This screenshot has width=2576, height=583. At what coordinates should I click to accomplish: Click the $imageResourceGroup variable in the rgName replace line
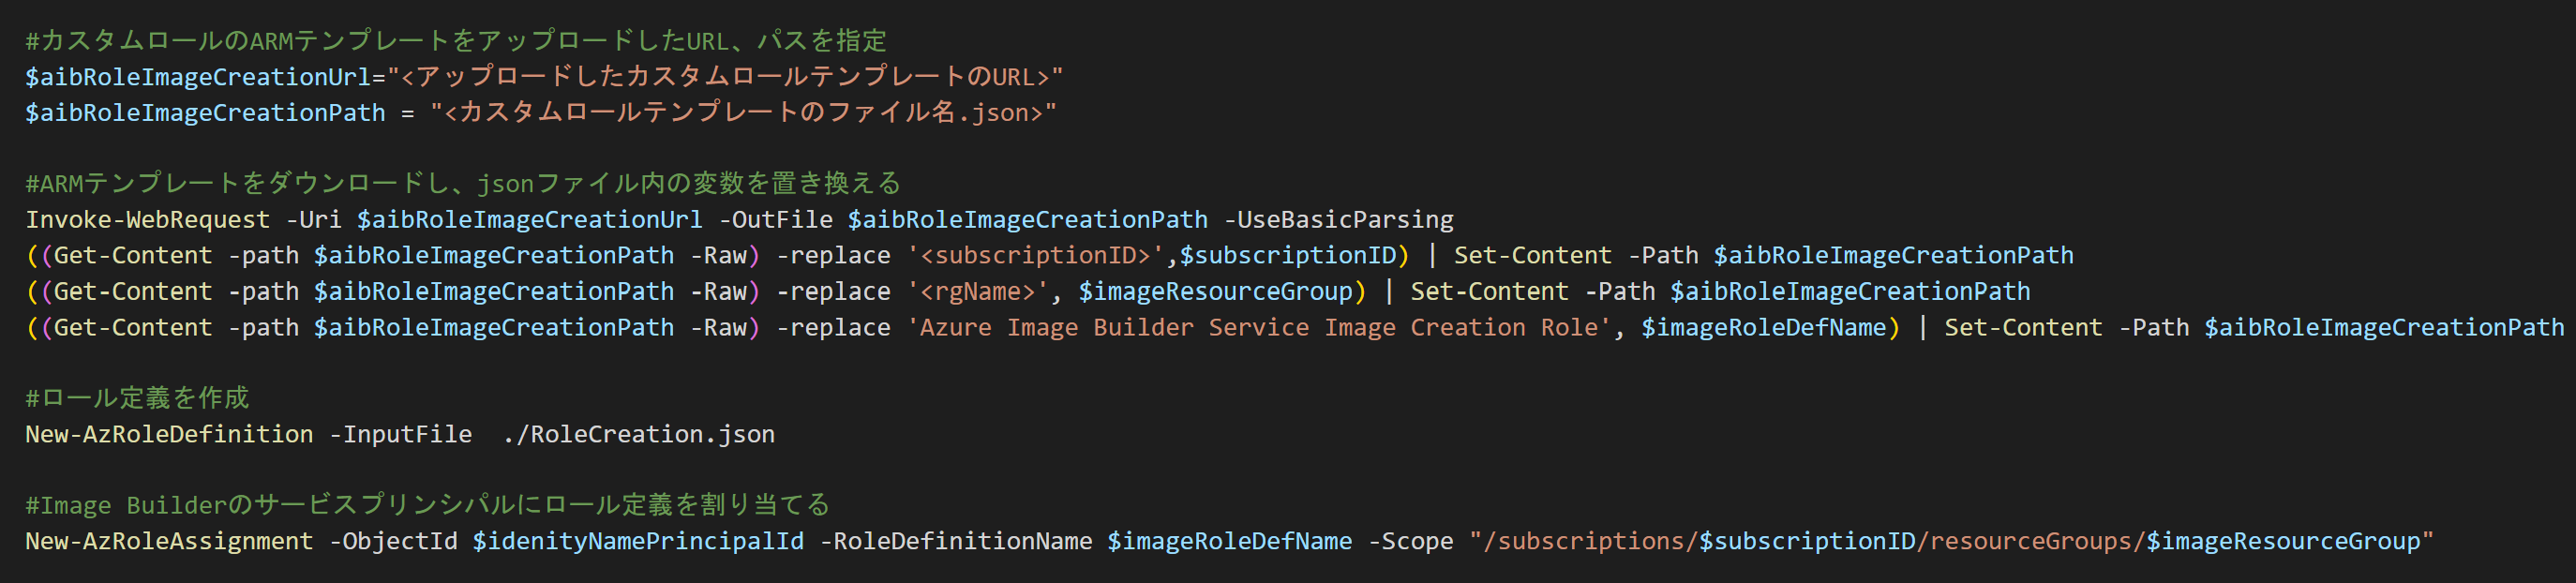(x=1215, y=292)
